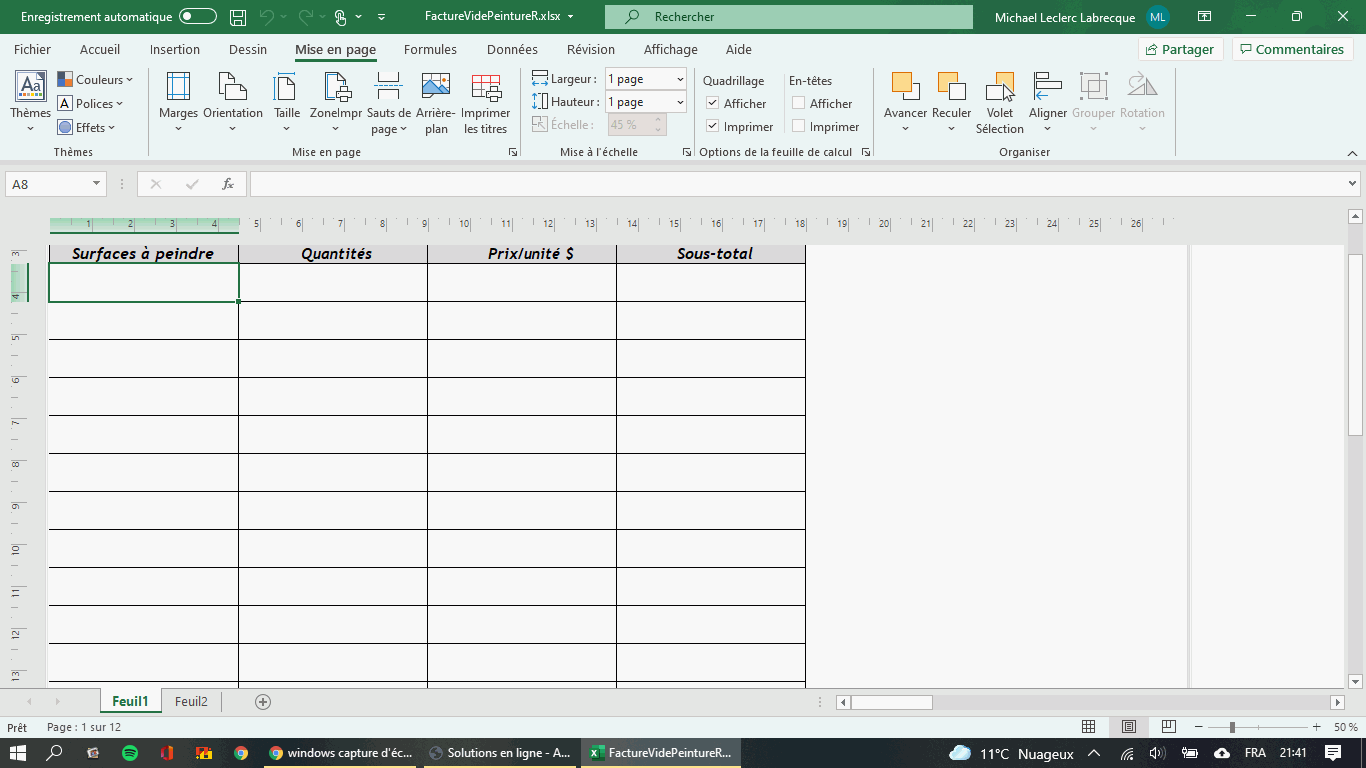Click the Partager button

coord(1180,49)
